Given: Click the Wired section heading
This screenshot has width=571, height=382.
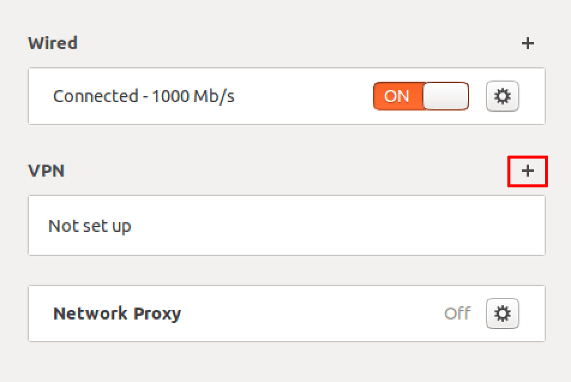Looking at the screenshot, I should tap(53, 43).
